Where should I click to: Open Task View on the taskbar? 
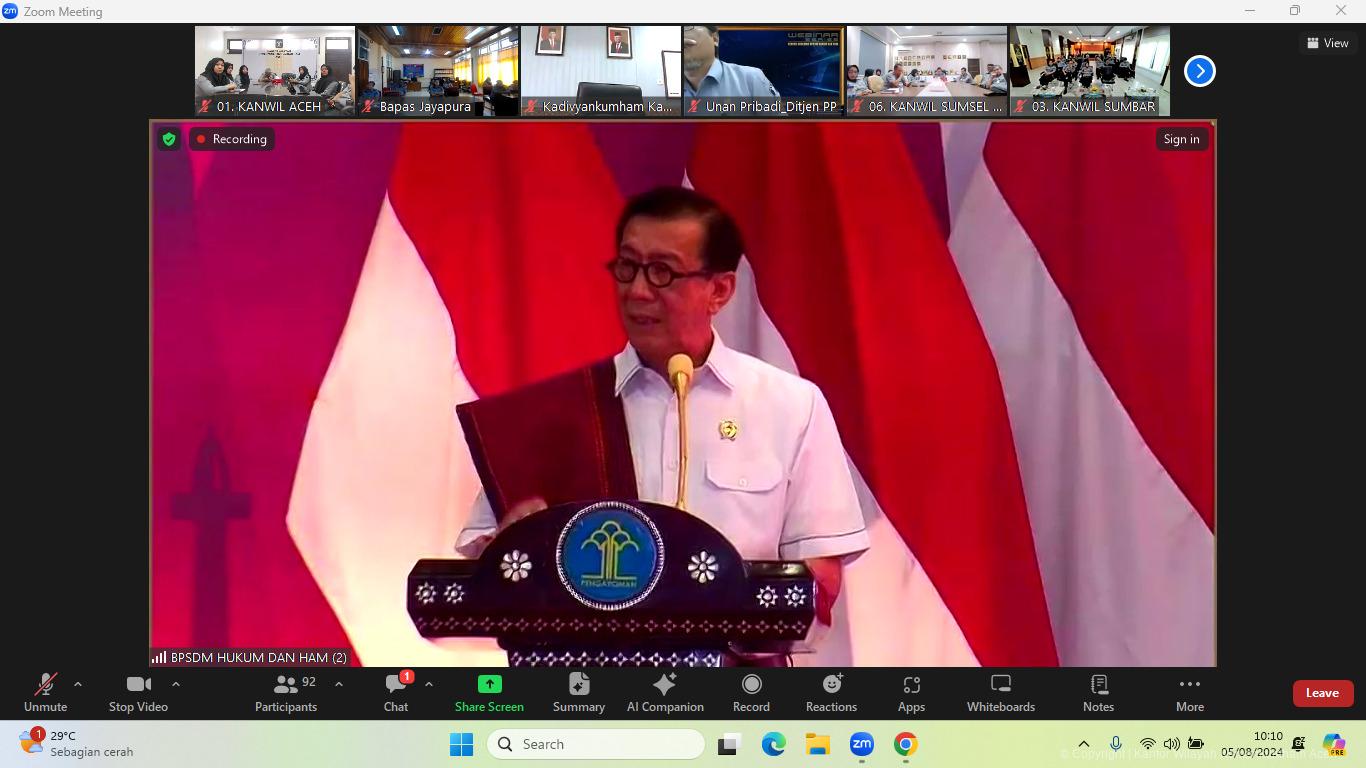(730, 744)
